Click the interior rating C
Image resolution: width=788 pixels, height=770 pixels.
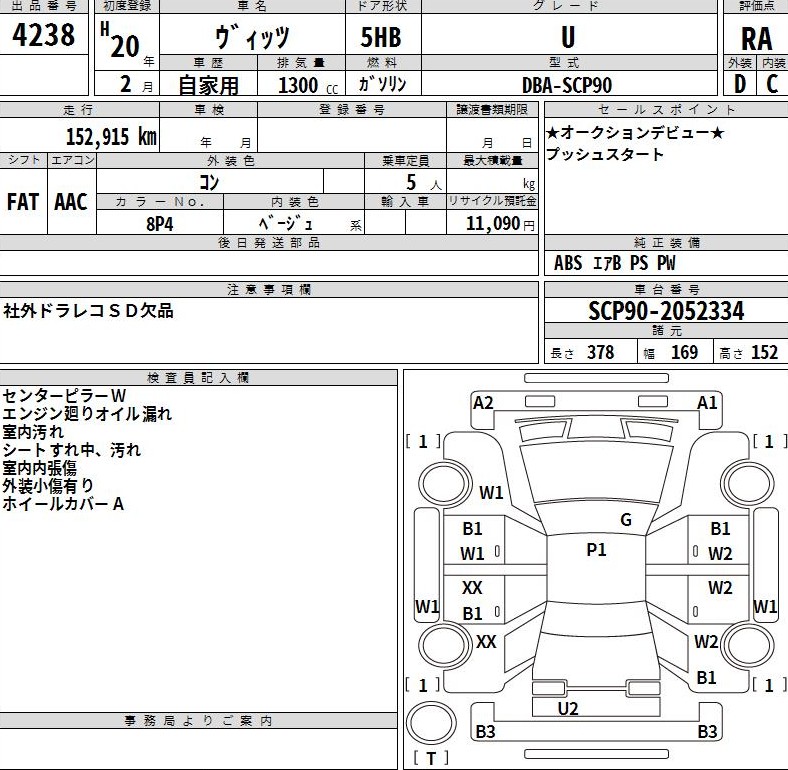point(772,84)
